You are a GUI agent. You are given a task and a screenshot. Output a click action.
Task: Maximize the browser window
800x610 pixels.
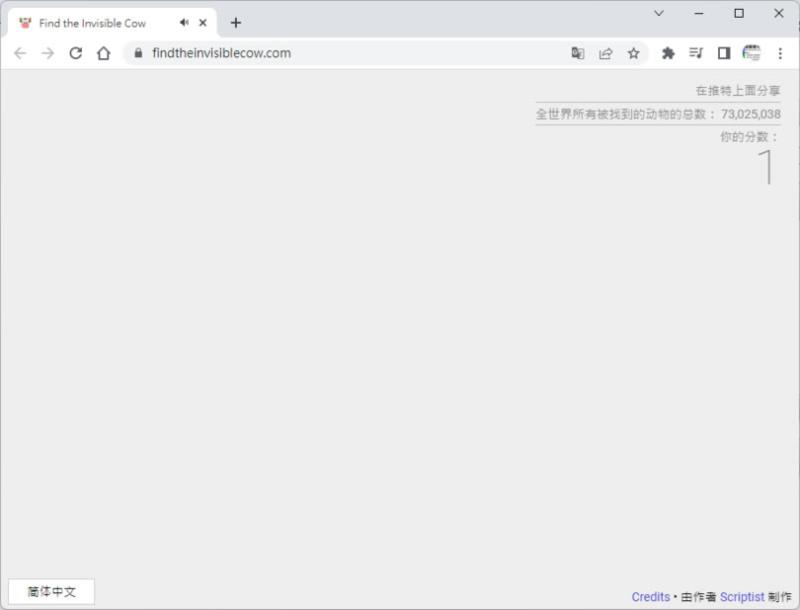(739, 13)
